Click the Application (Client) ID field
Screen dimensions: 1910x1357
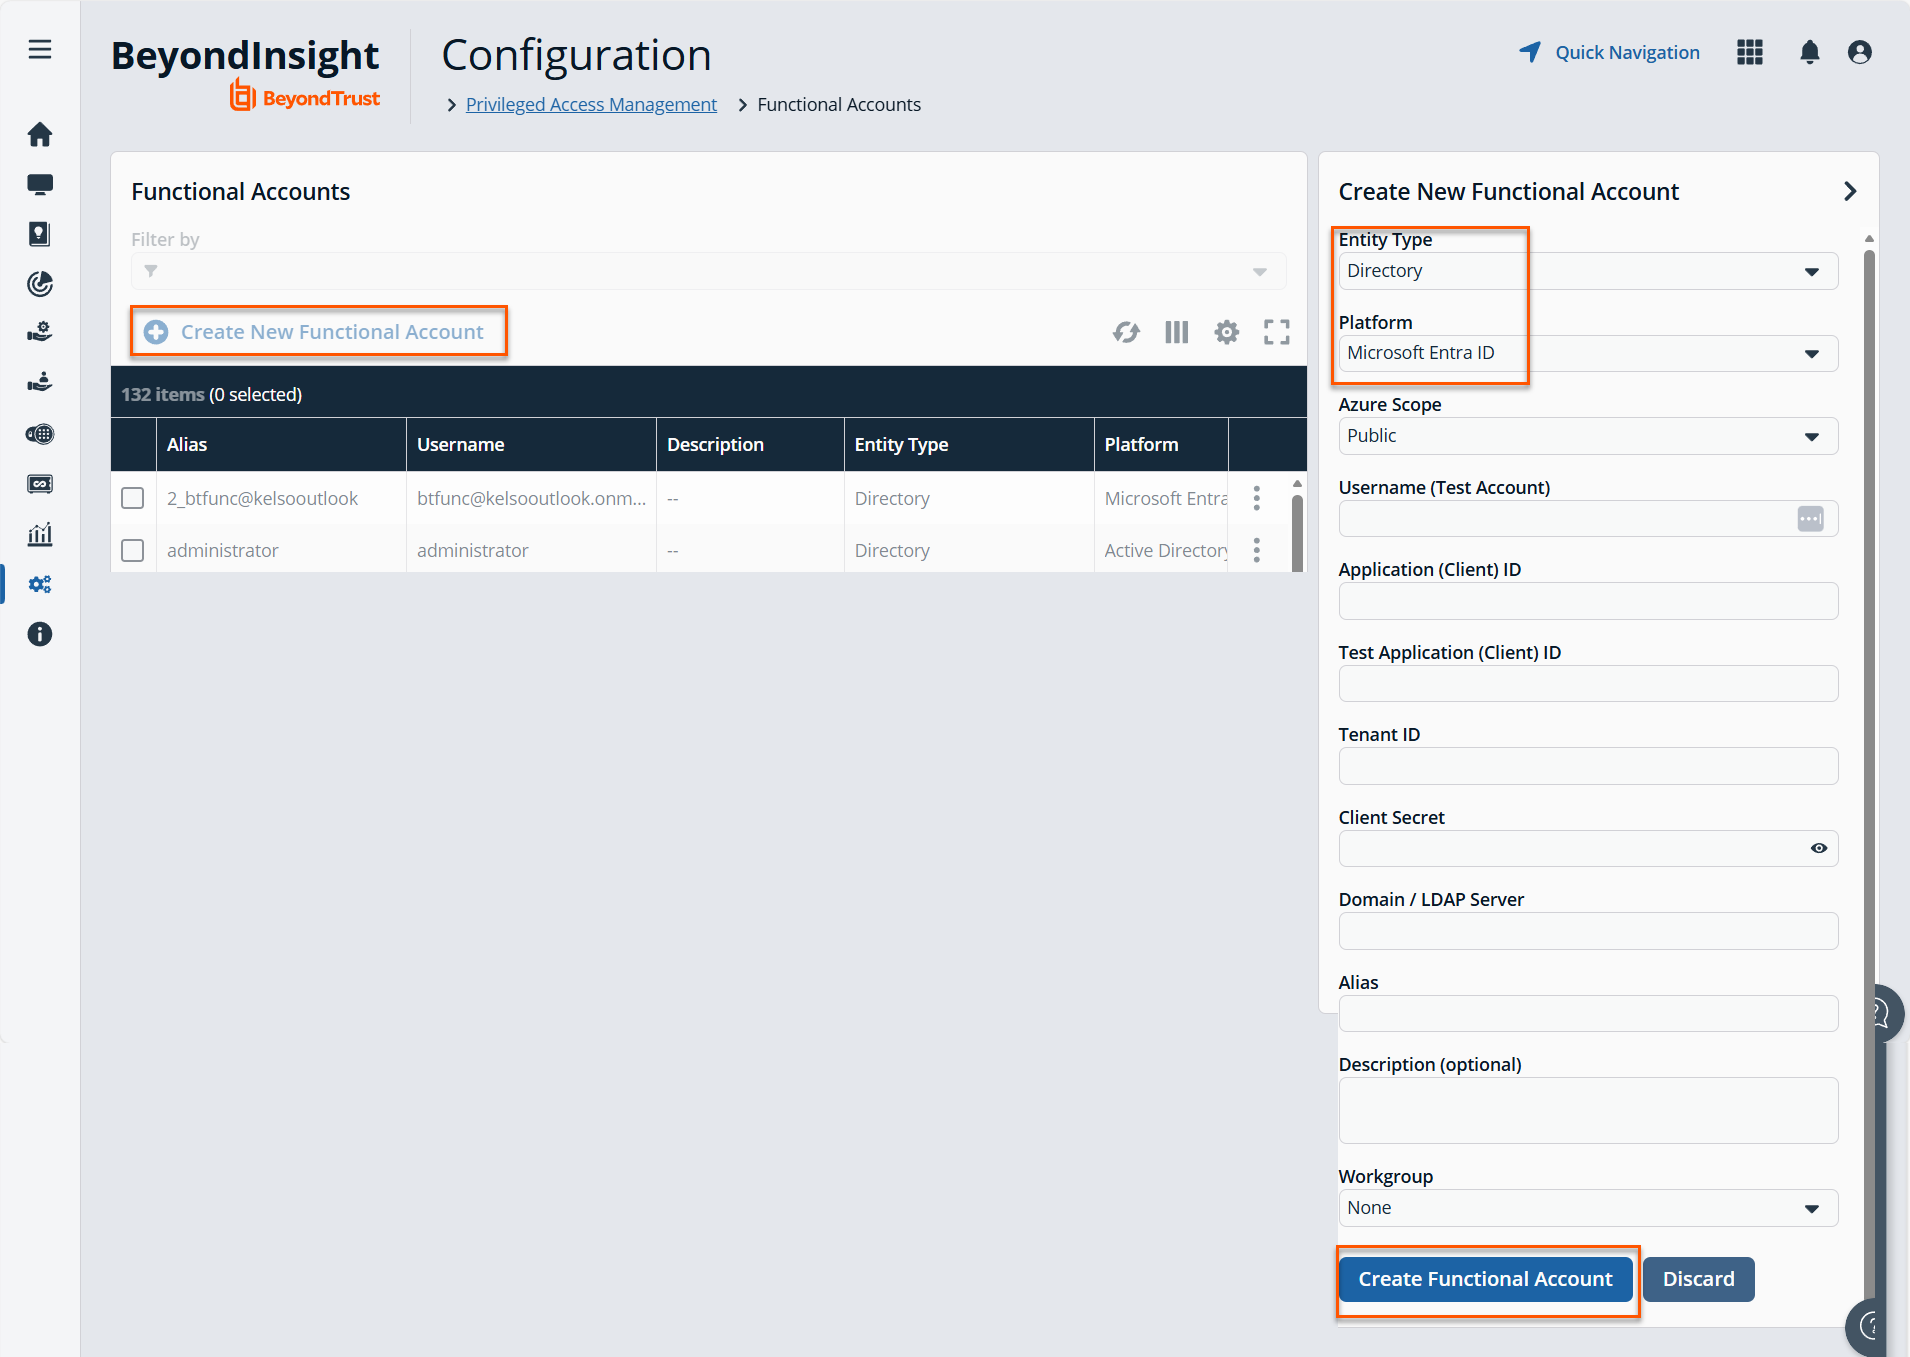tap(1589, 601)
